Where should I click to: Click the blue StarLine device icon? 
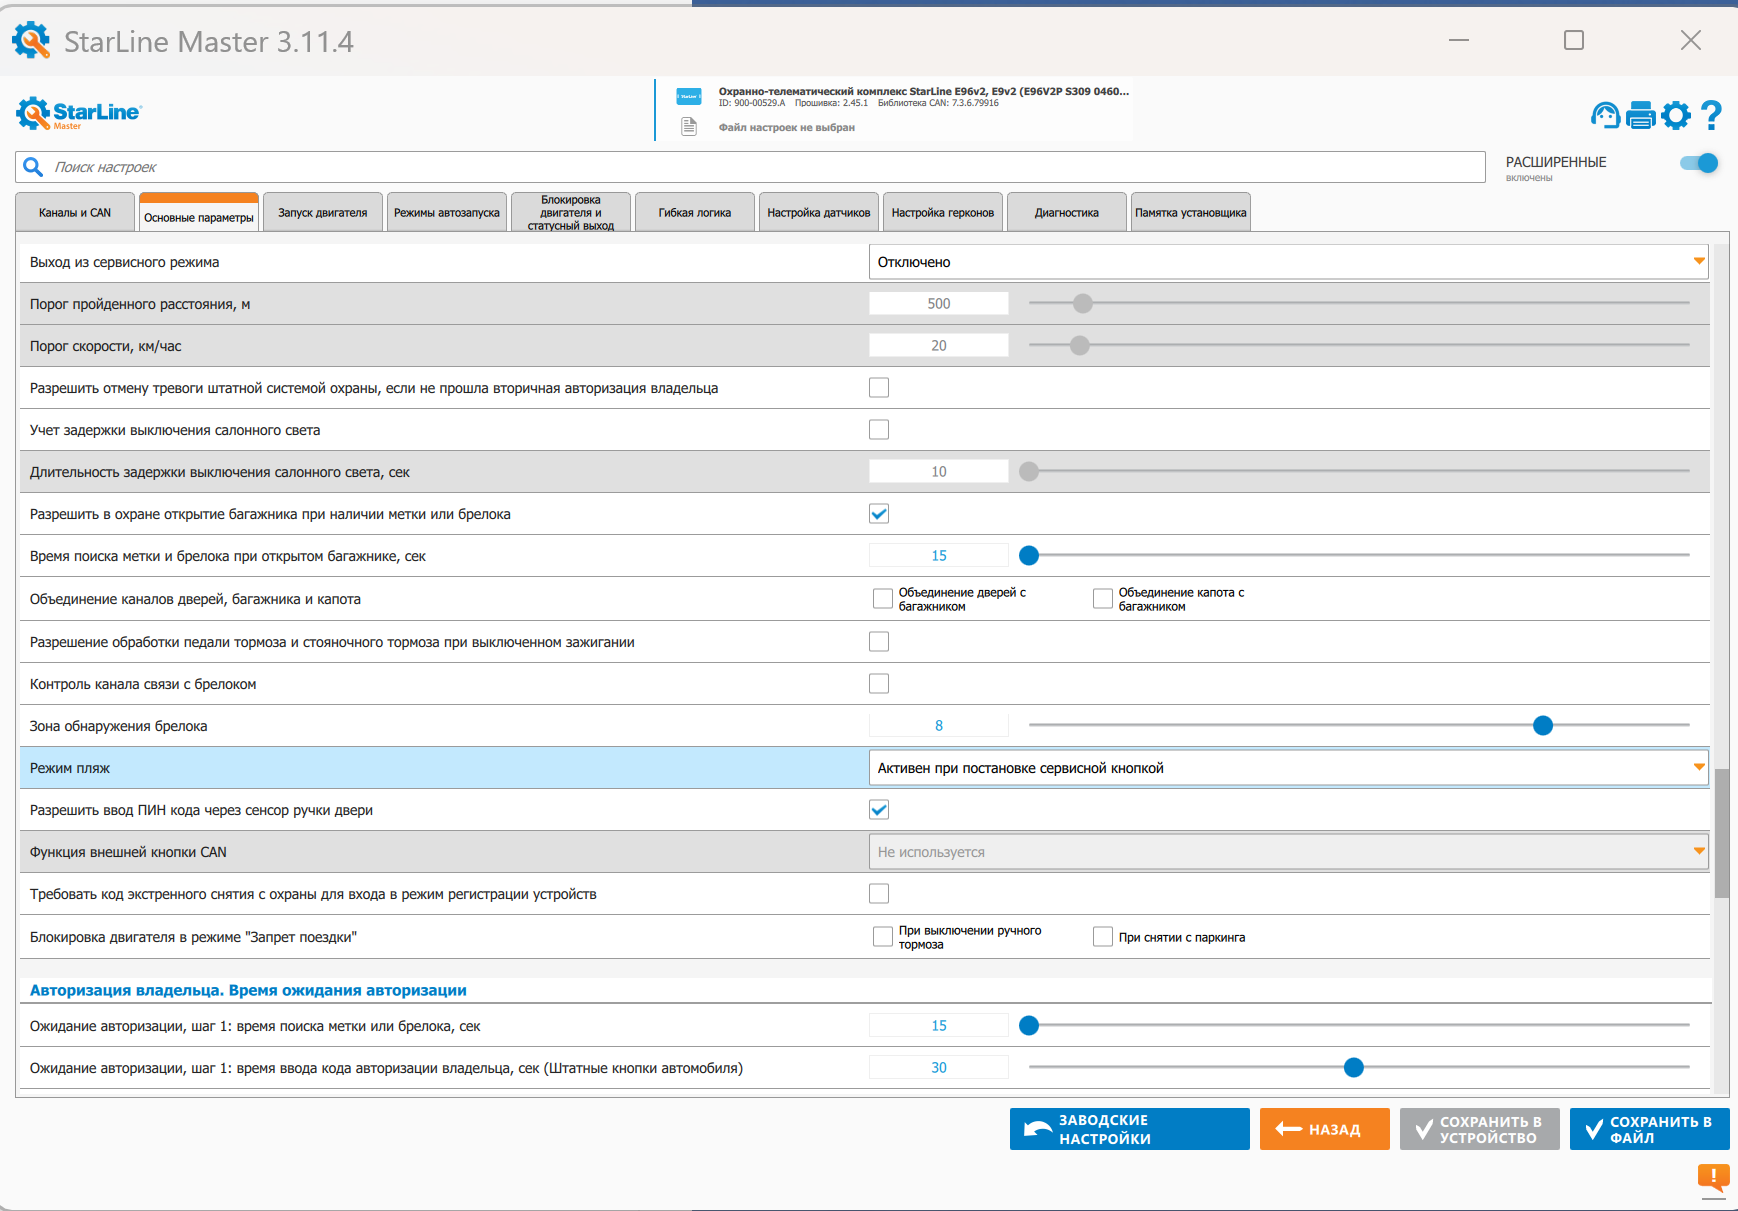coord(689,97)
